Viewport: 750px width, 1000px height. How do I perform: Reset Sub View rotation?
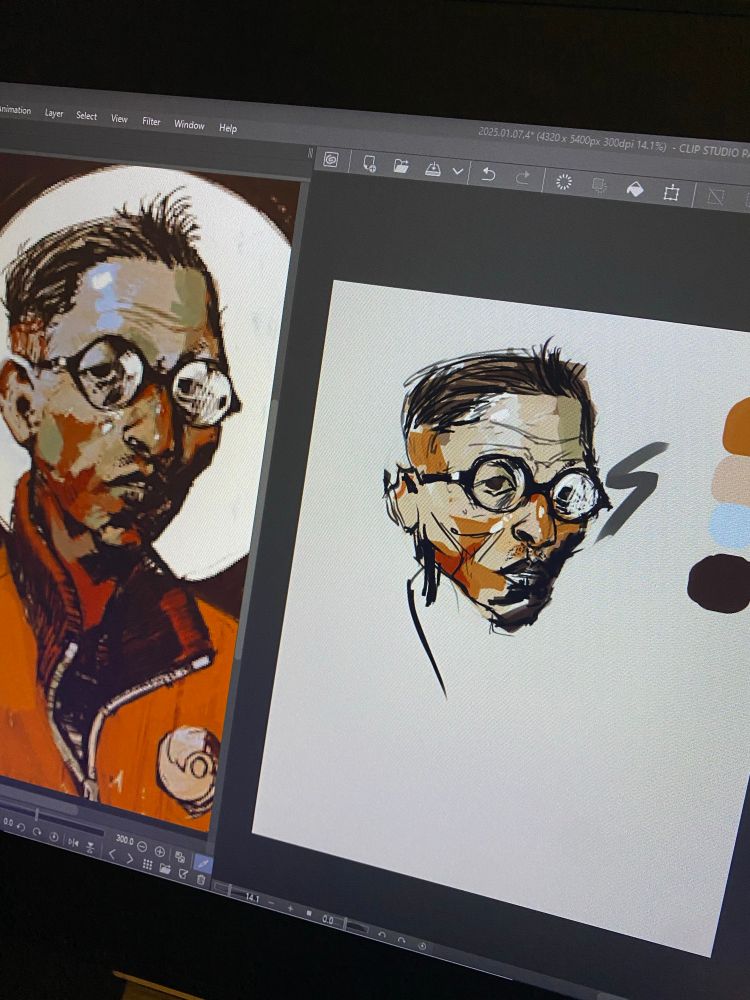(x=54, y=837)
